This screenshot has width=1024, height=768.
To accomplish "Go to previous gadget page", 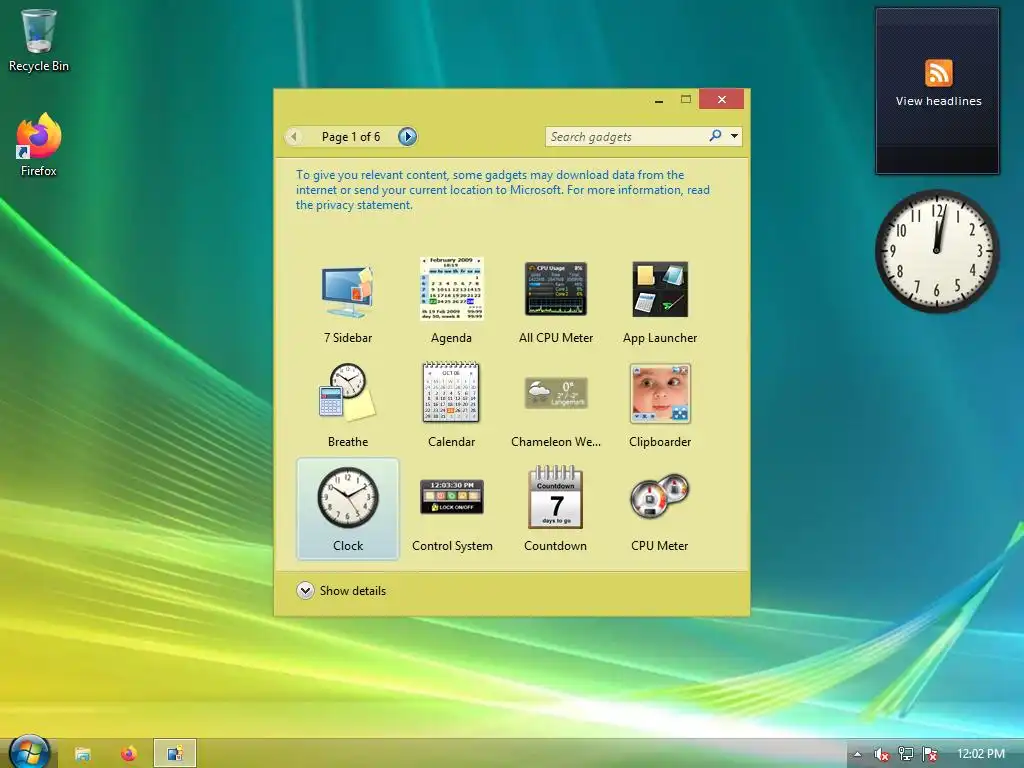I will click(x=294, y=136).
